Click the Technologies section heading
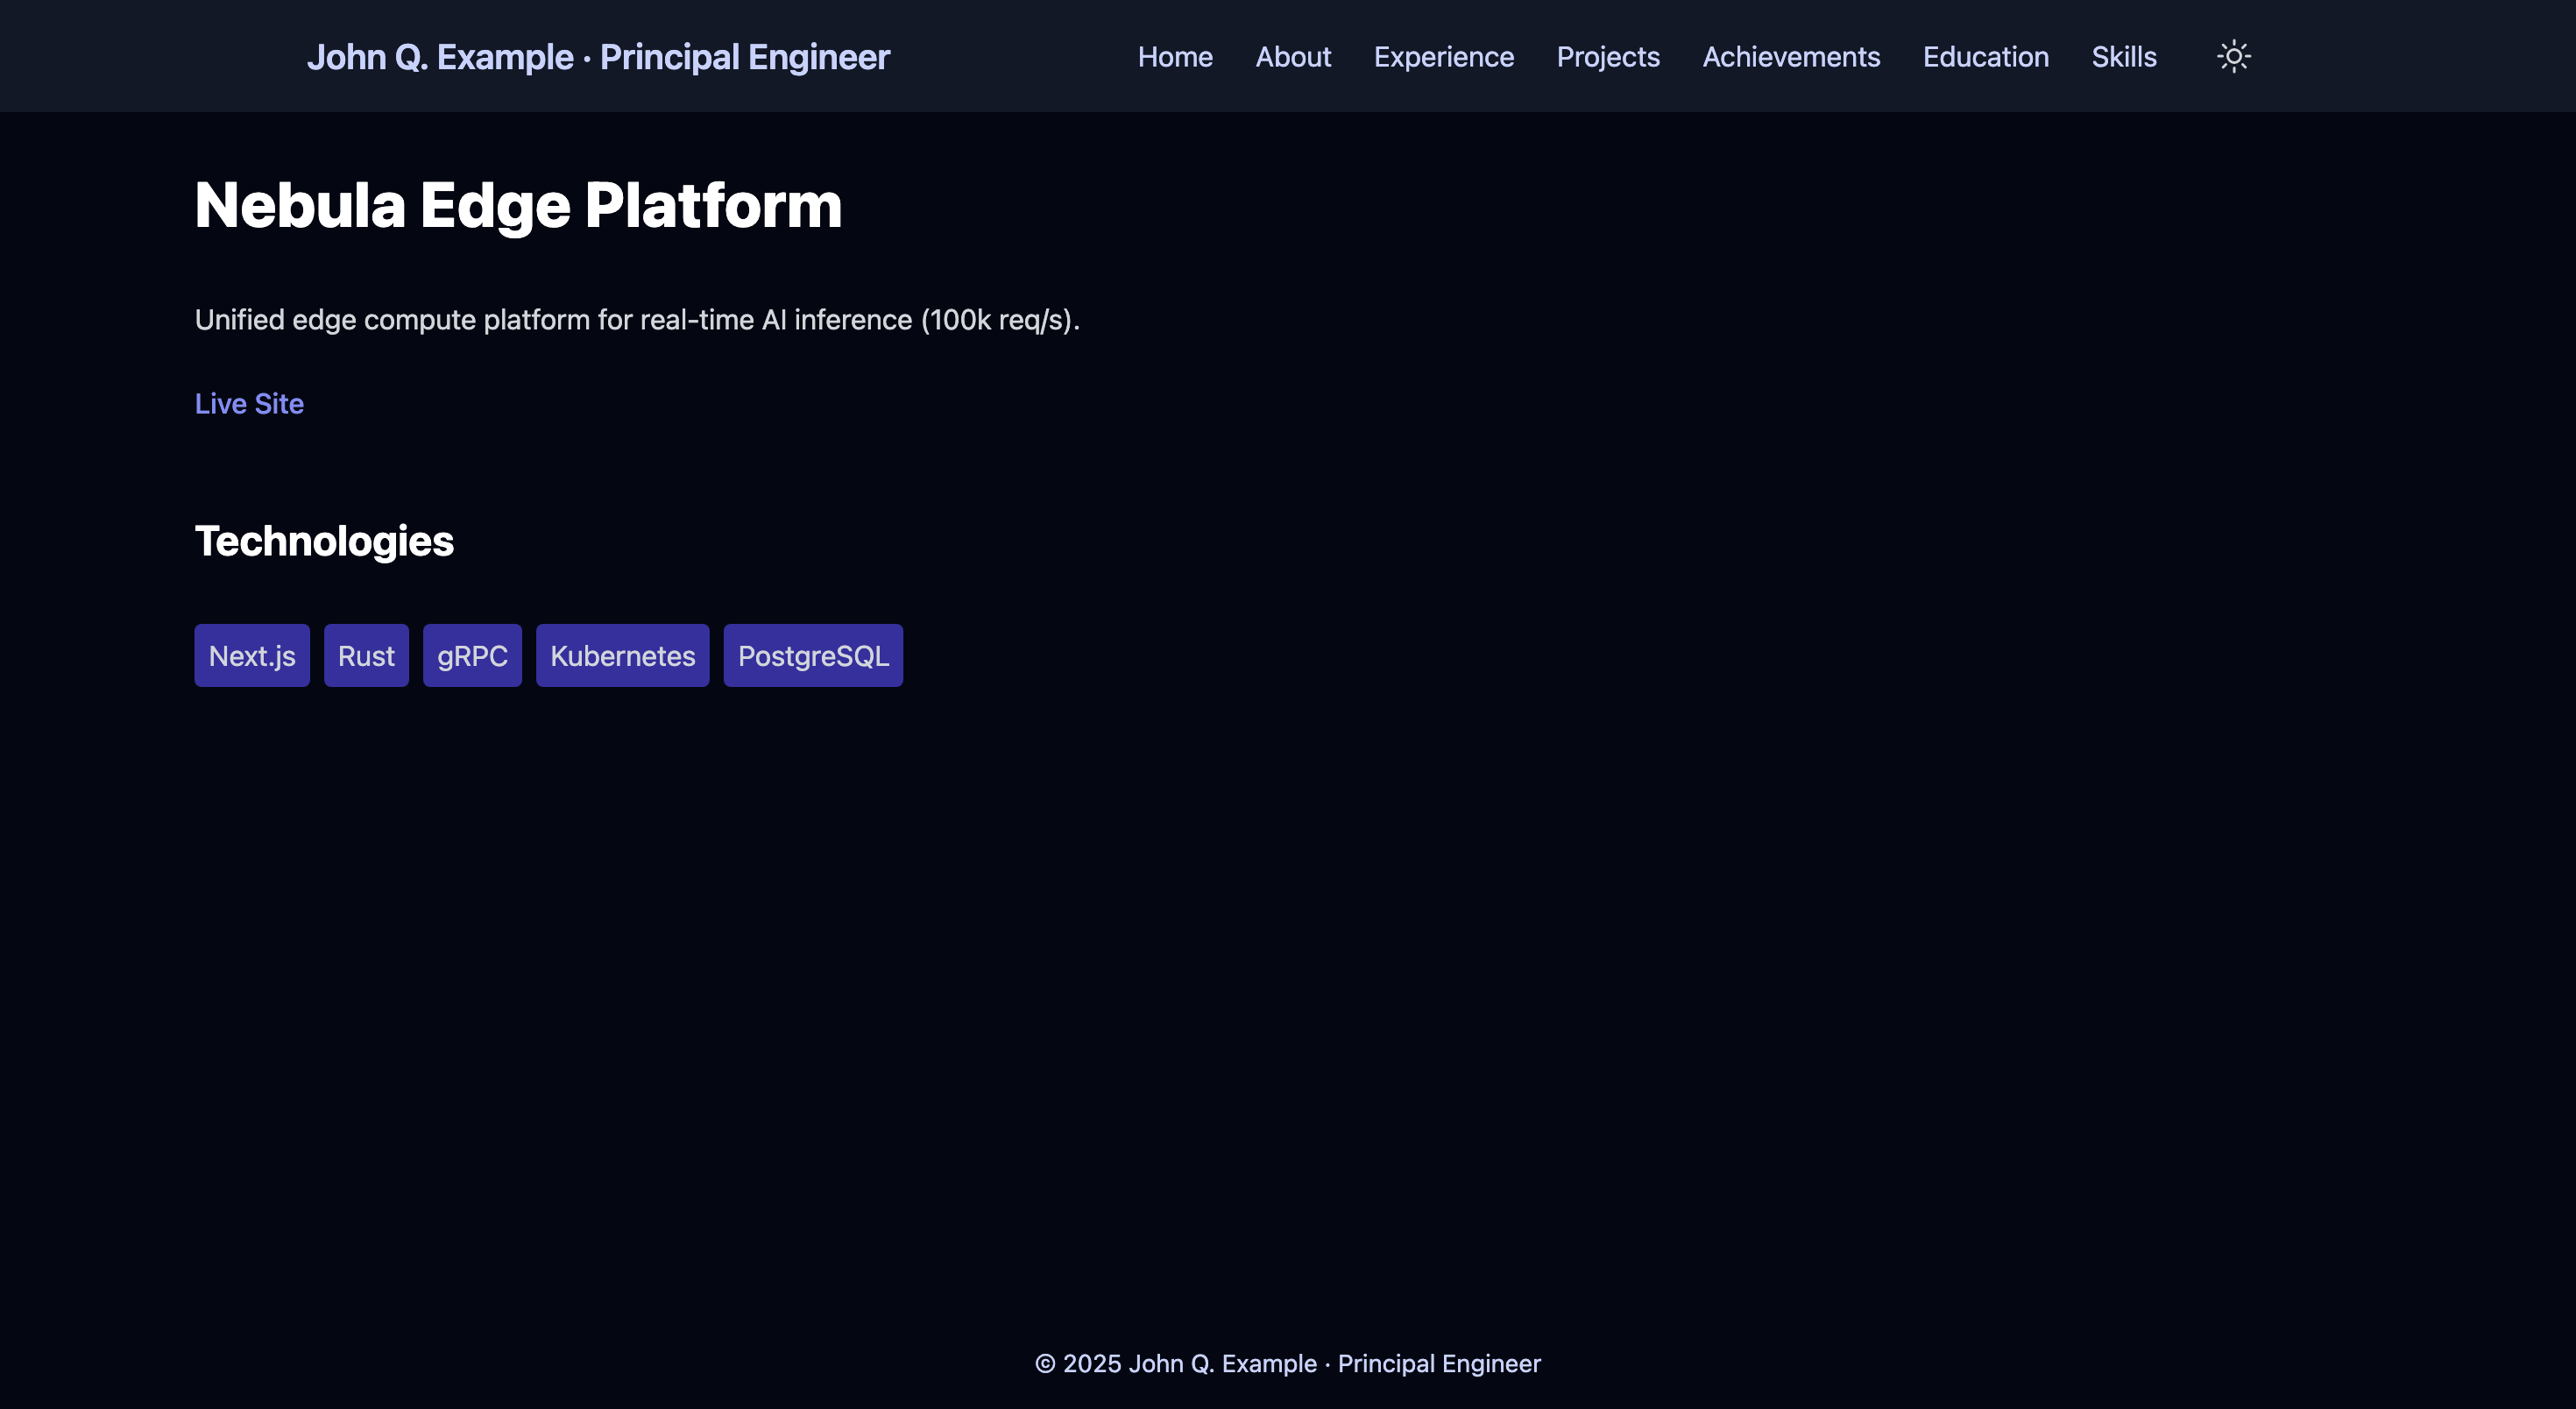This screenshot has width=2576, height=1409. [x=324, y=541]
